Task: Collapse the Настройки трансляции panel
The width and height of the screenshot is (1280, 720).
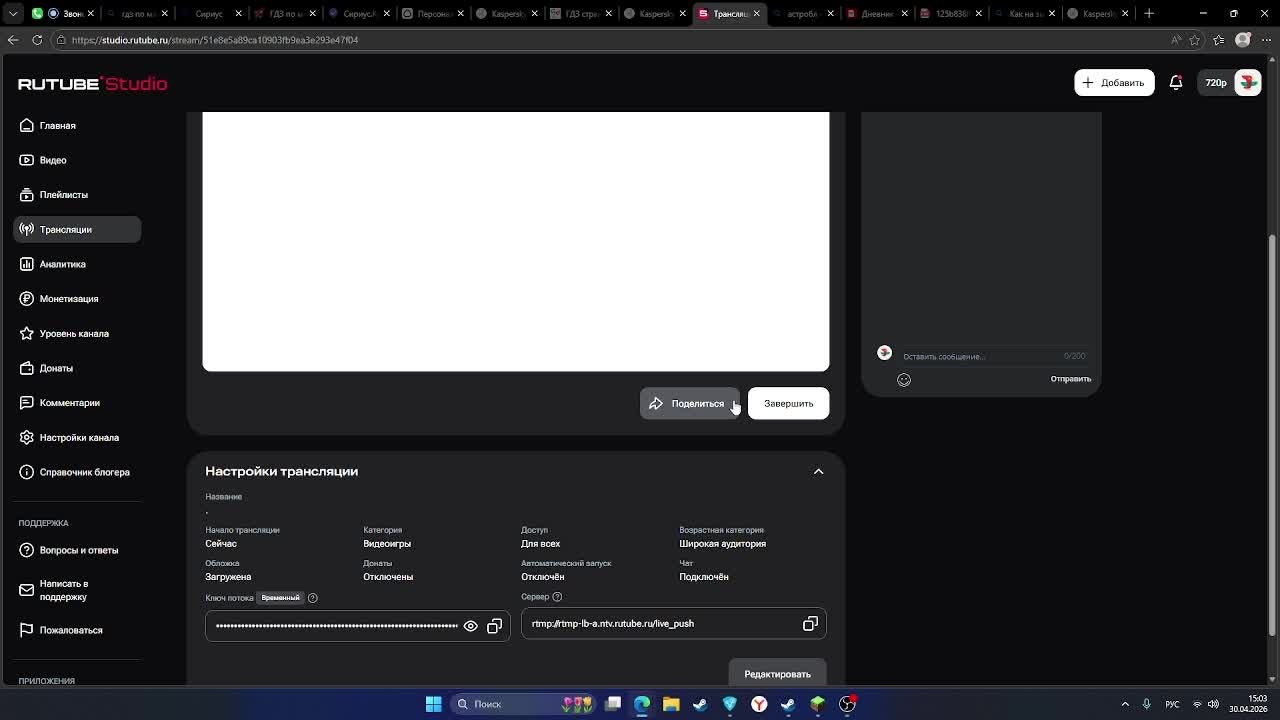Action: click(x=818, y=471)
